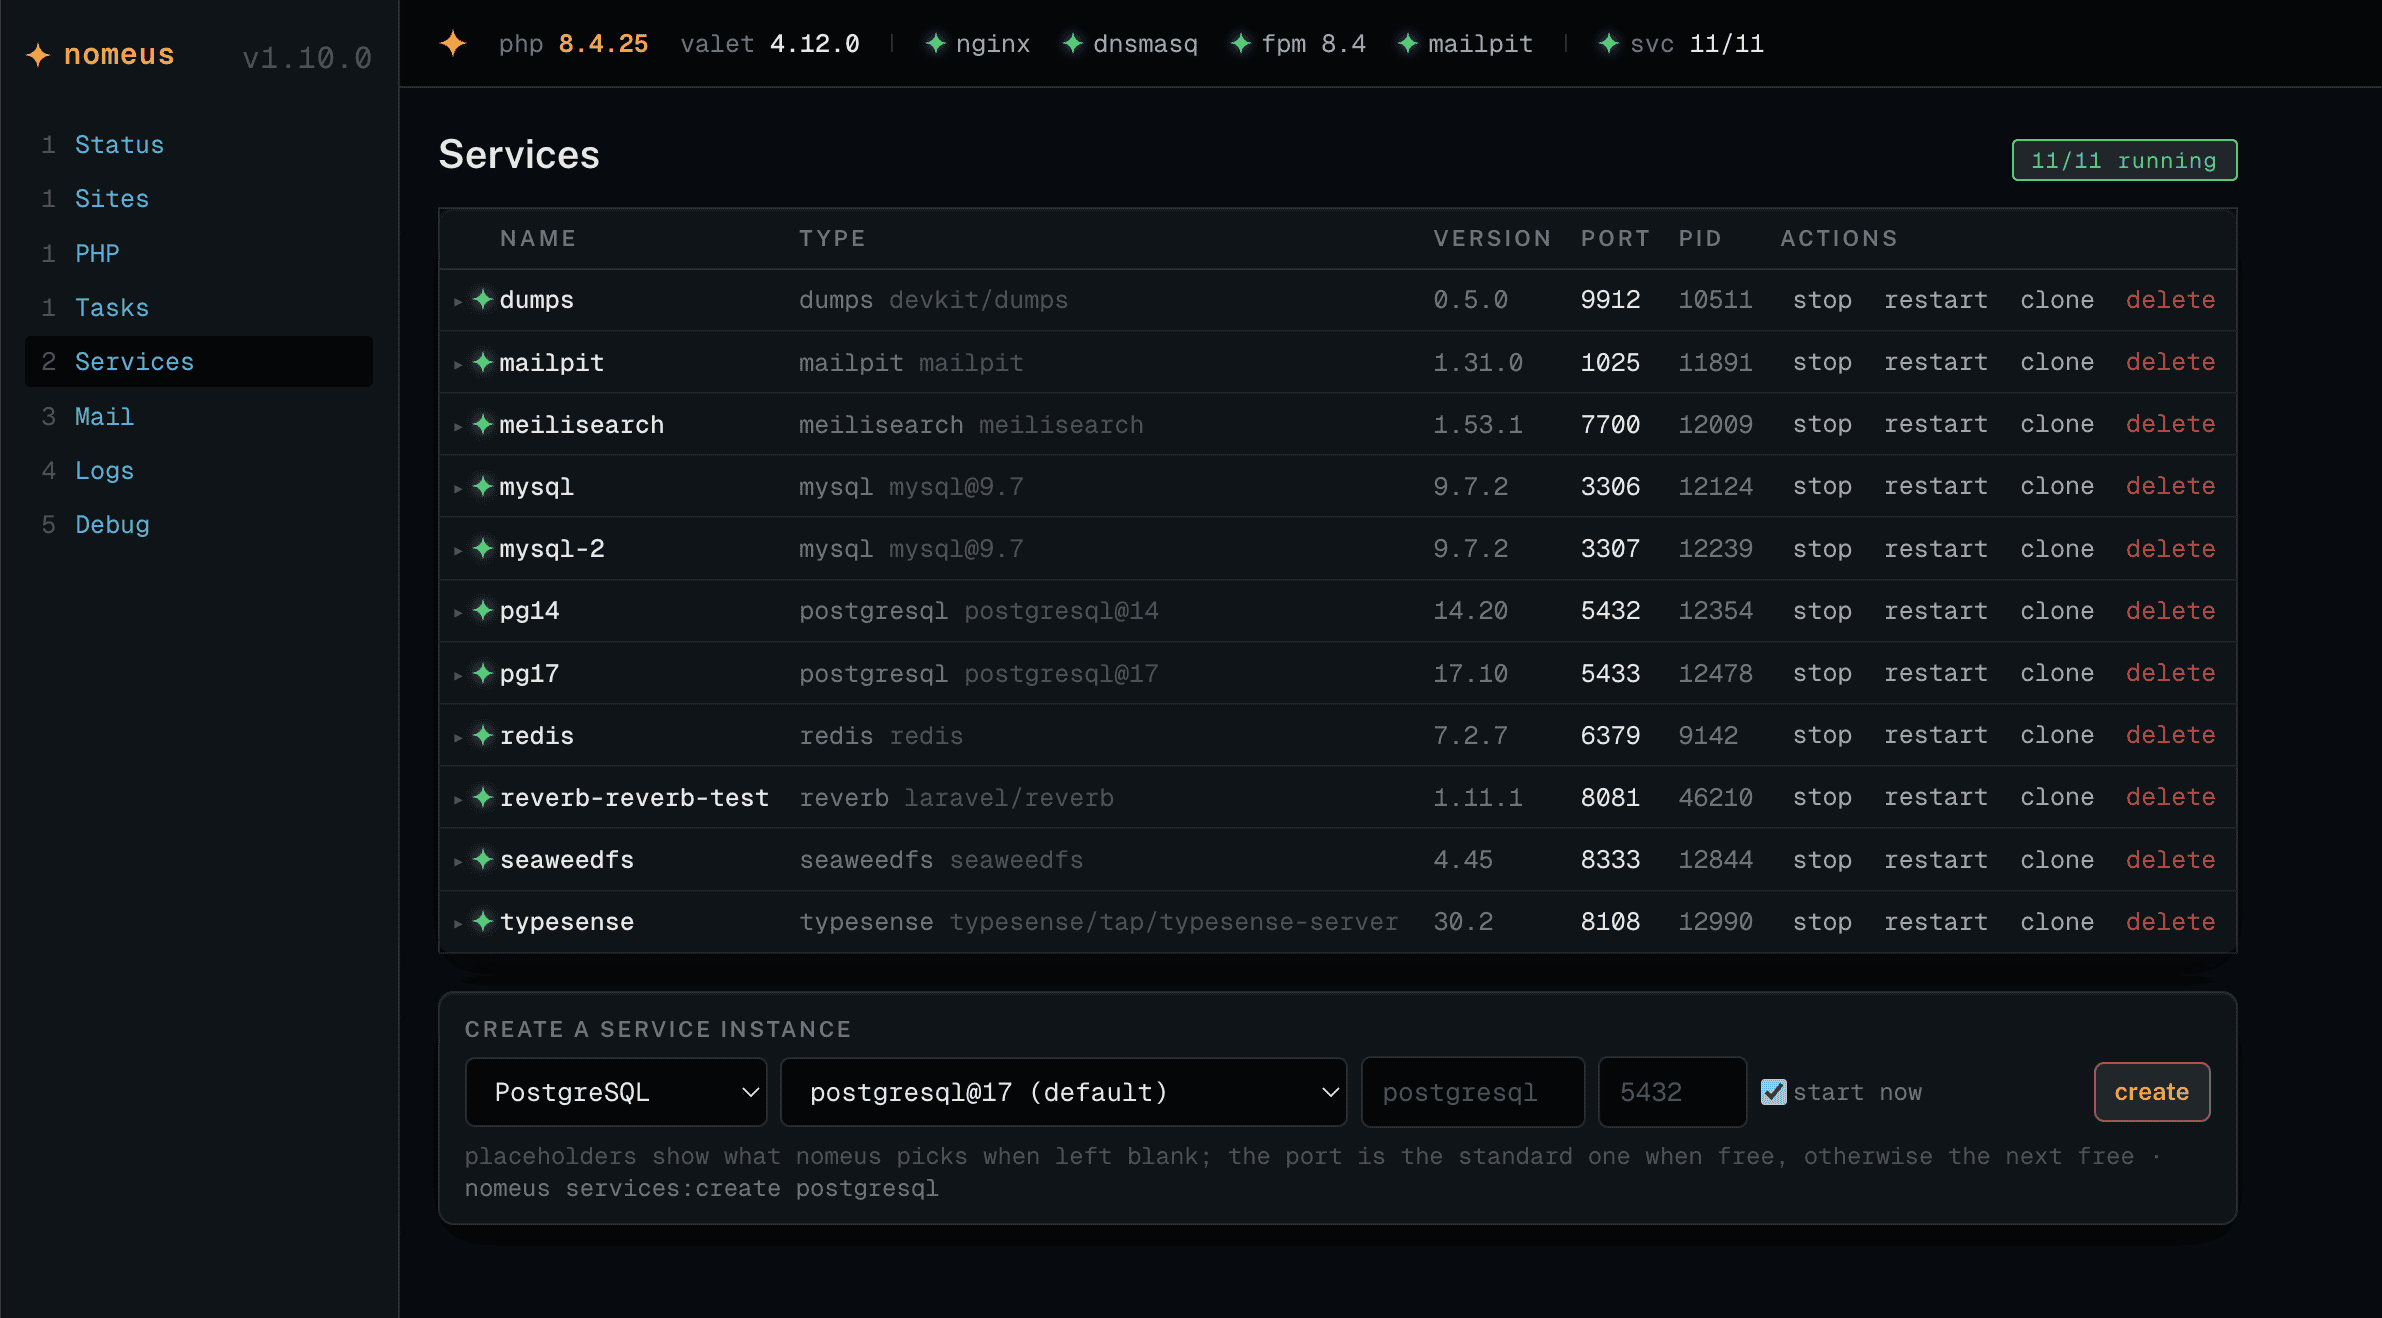Restart the reverb-reverb-test service
The image size is (2382, 1318).
point(1936,797)
